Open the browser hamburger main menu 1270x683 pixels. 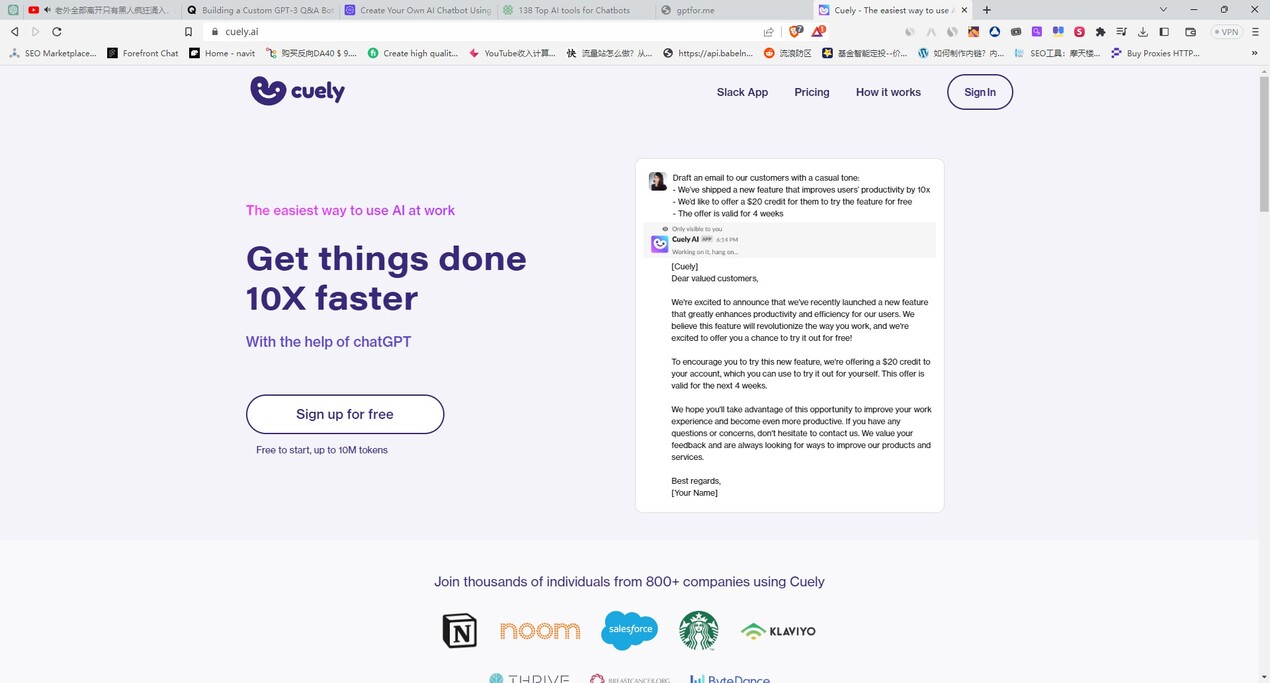[1255, 32]
